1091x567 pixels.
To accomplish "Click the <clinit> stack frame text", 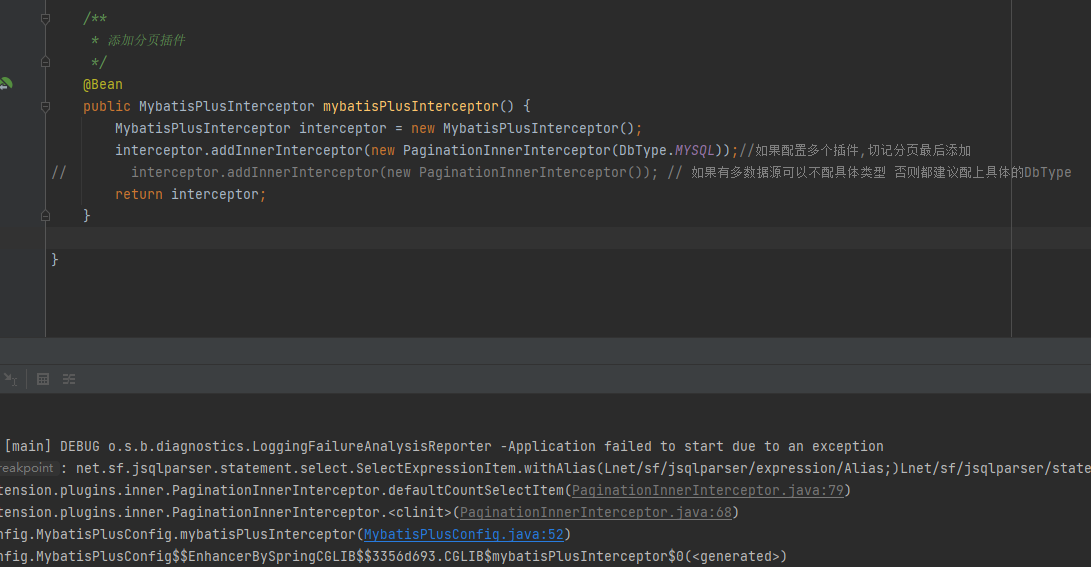I will click(420, 513).
